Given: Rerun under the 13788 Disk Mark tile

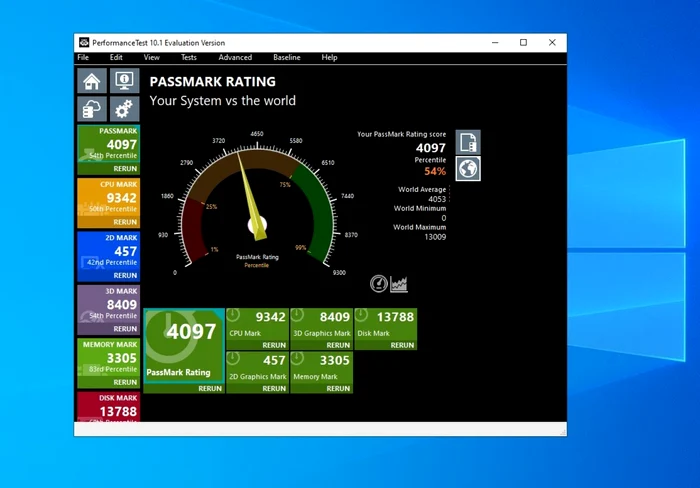Looking at the screenshot, I should pos(402,345).
